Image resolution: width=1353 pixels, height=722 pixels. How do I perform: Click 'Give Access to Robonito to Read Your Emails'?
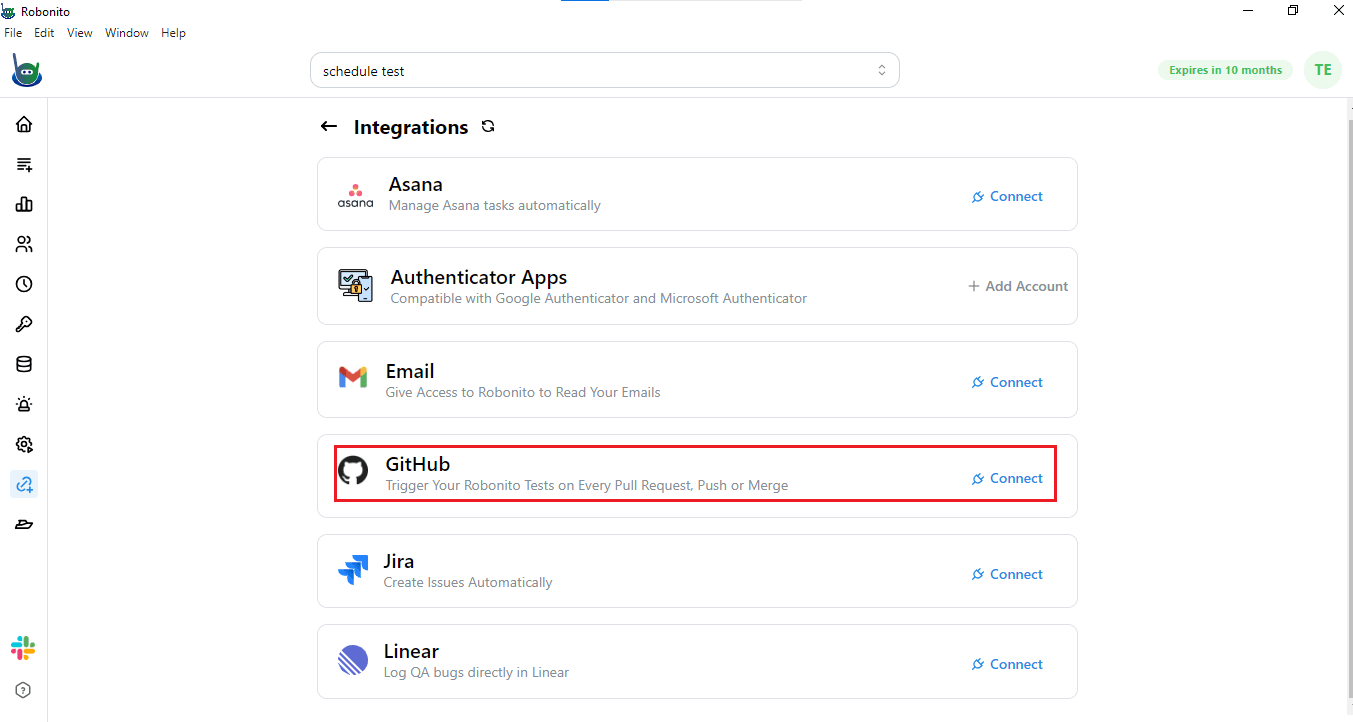[x=523, y=392]
